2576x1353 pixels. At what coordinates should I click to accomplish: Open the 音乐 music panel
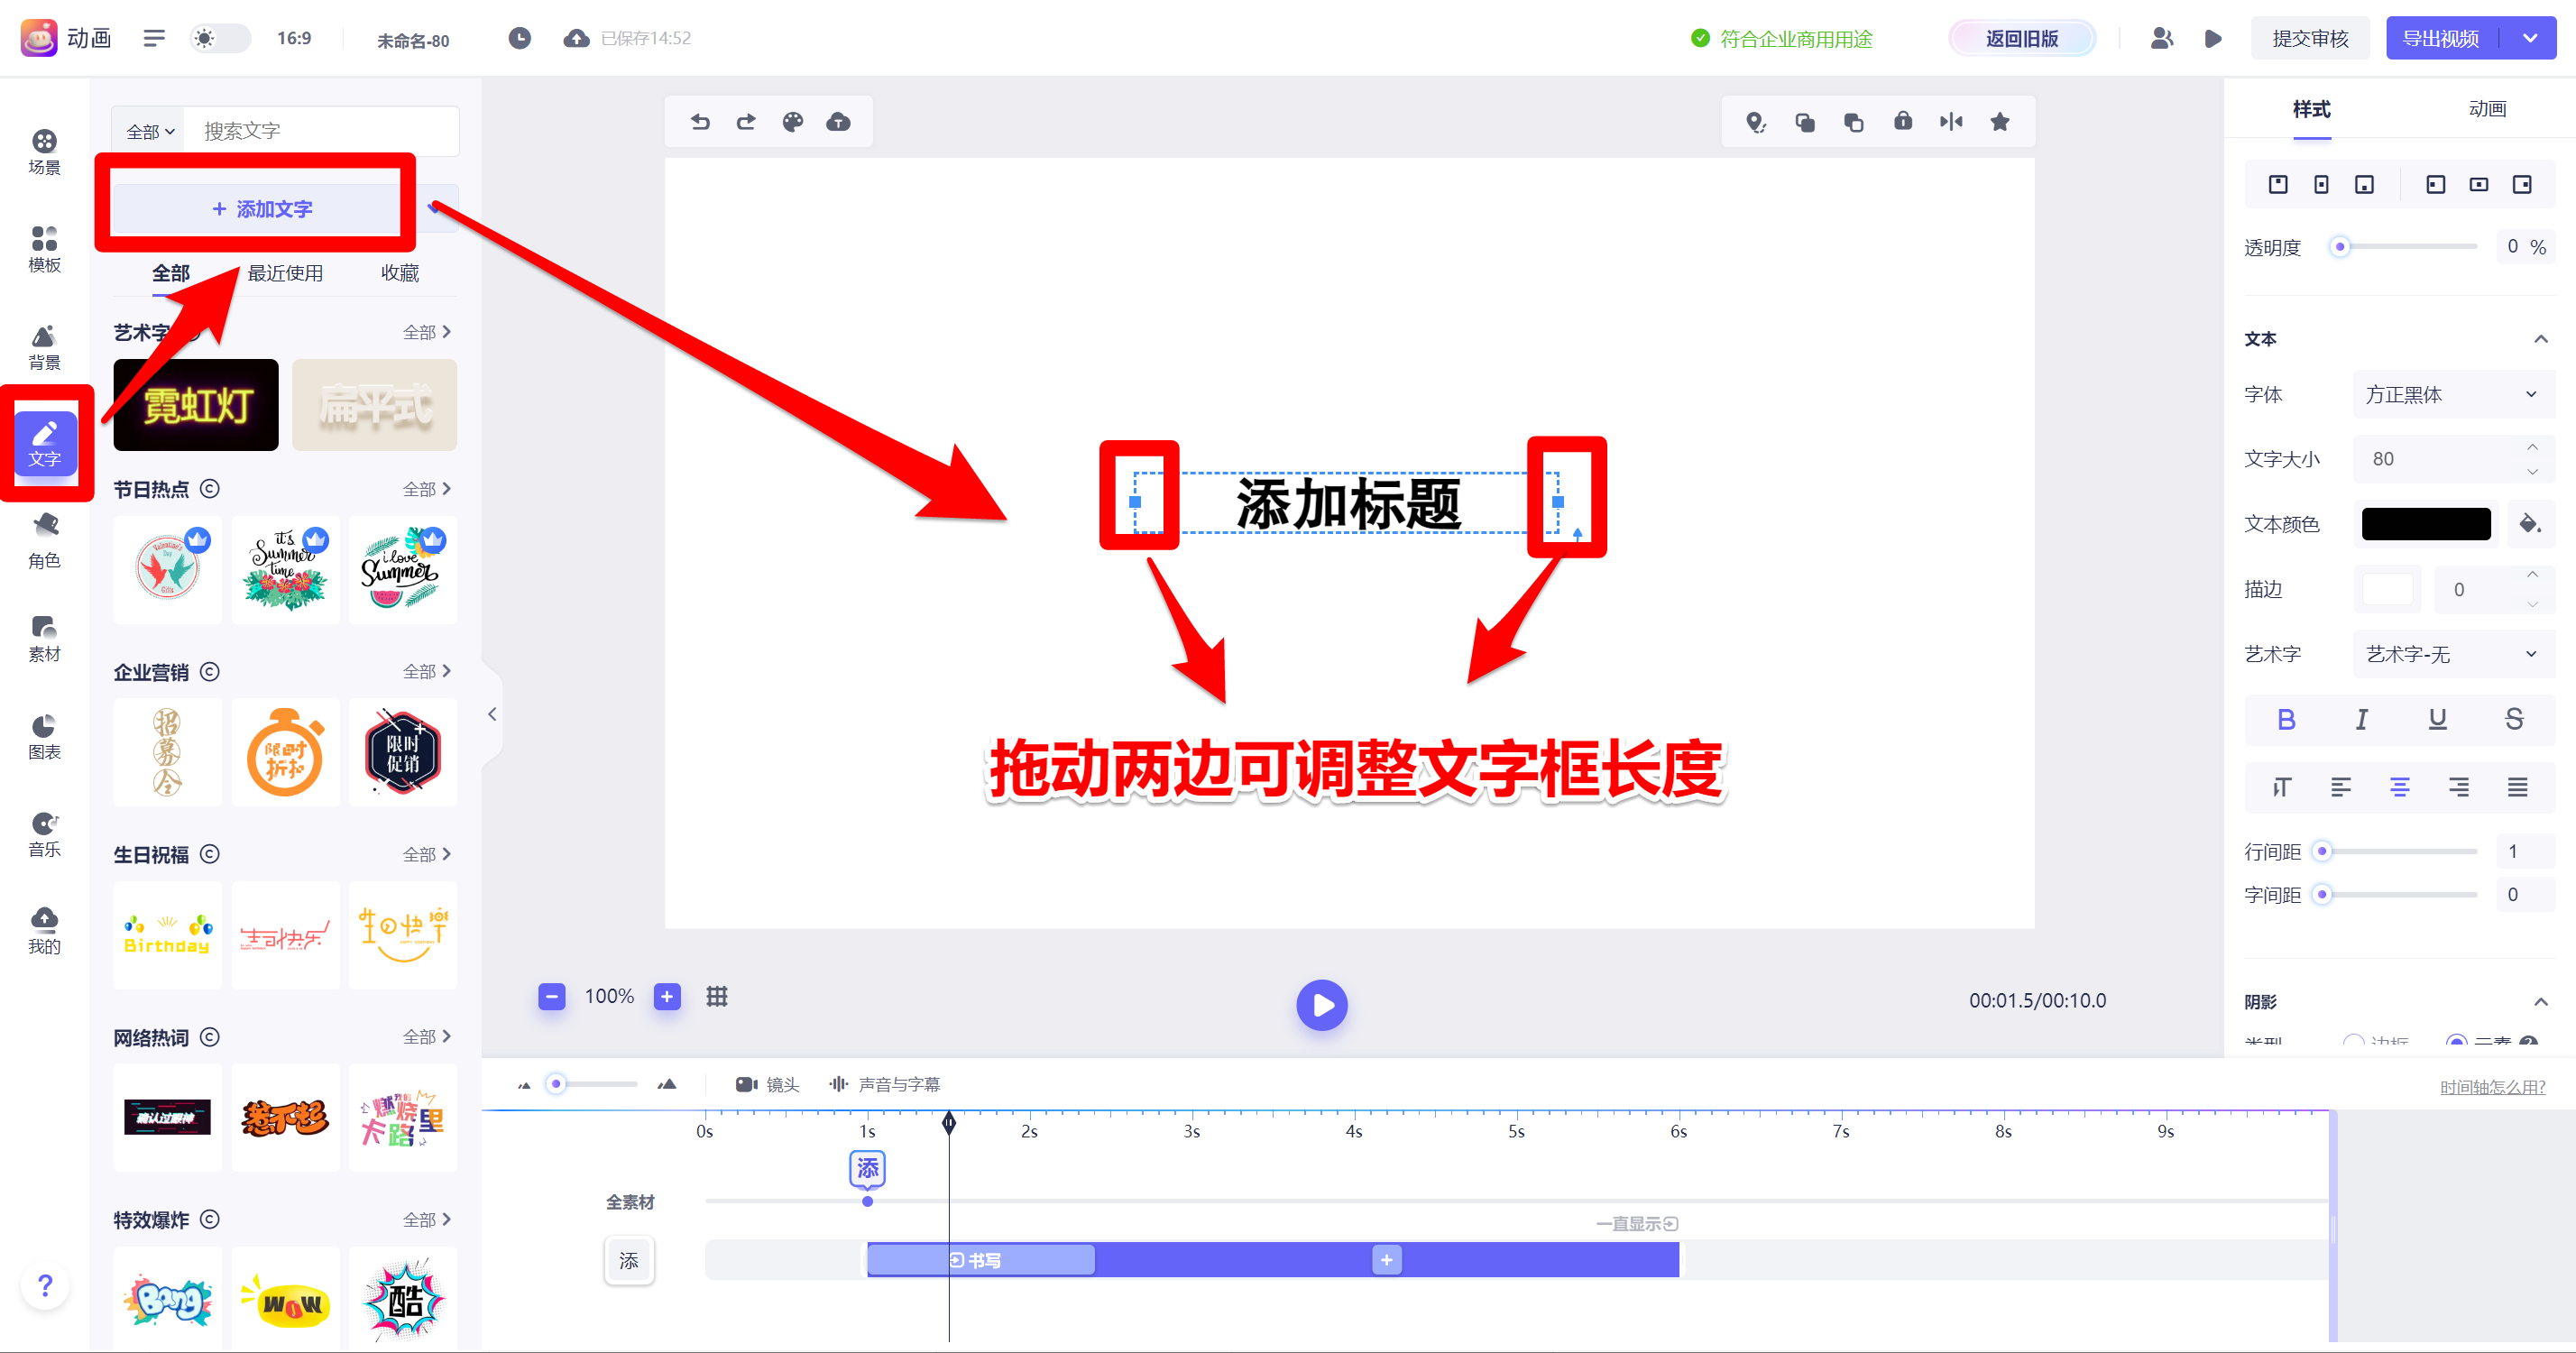click(44, 834)
